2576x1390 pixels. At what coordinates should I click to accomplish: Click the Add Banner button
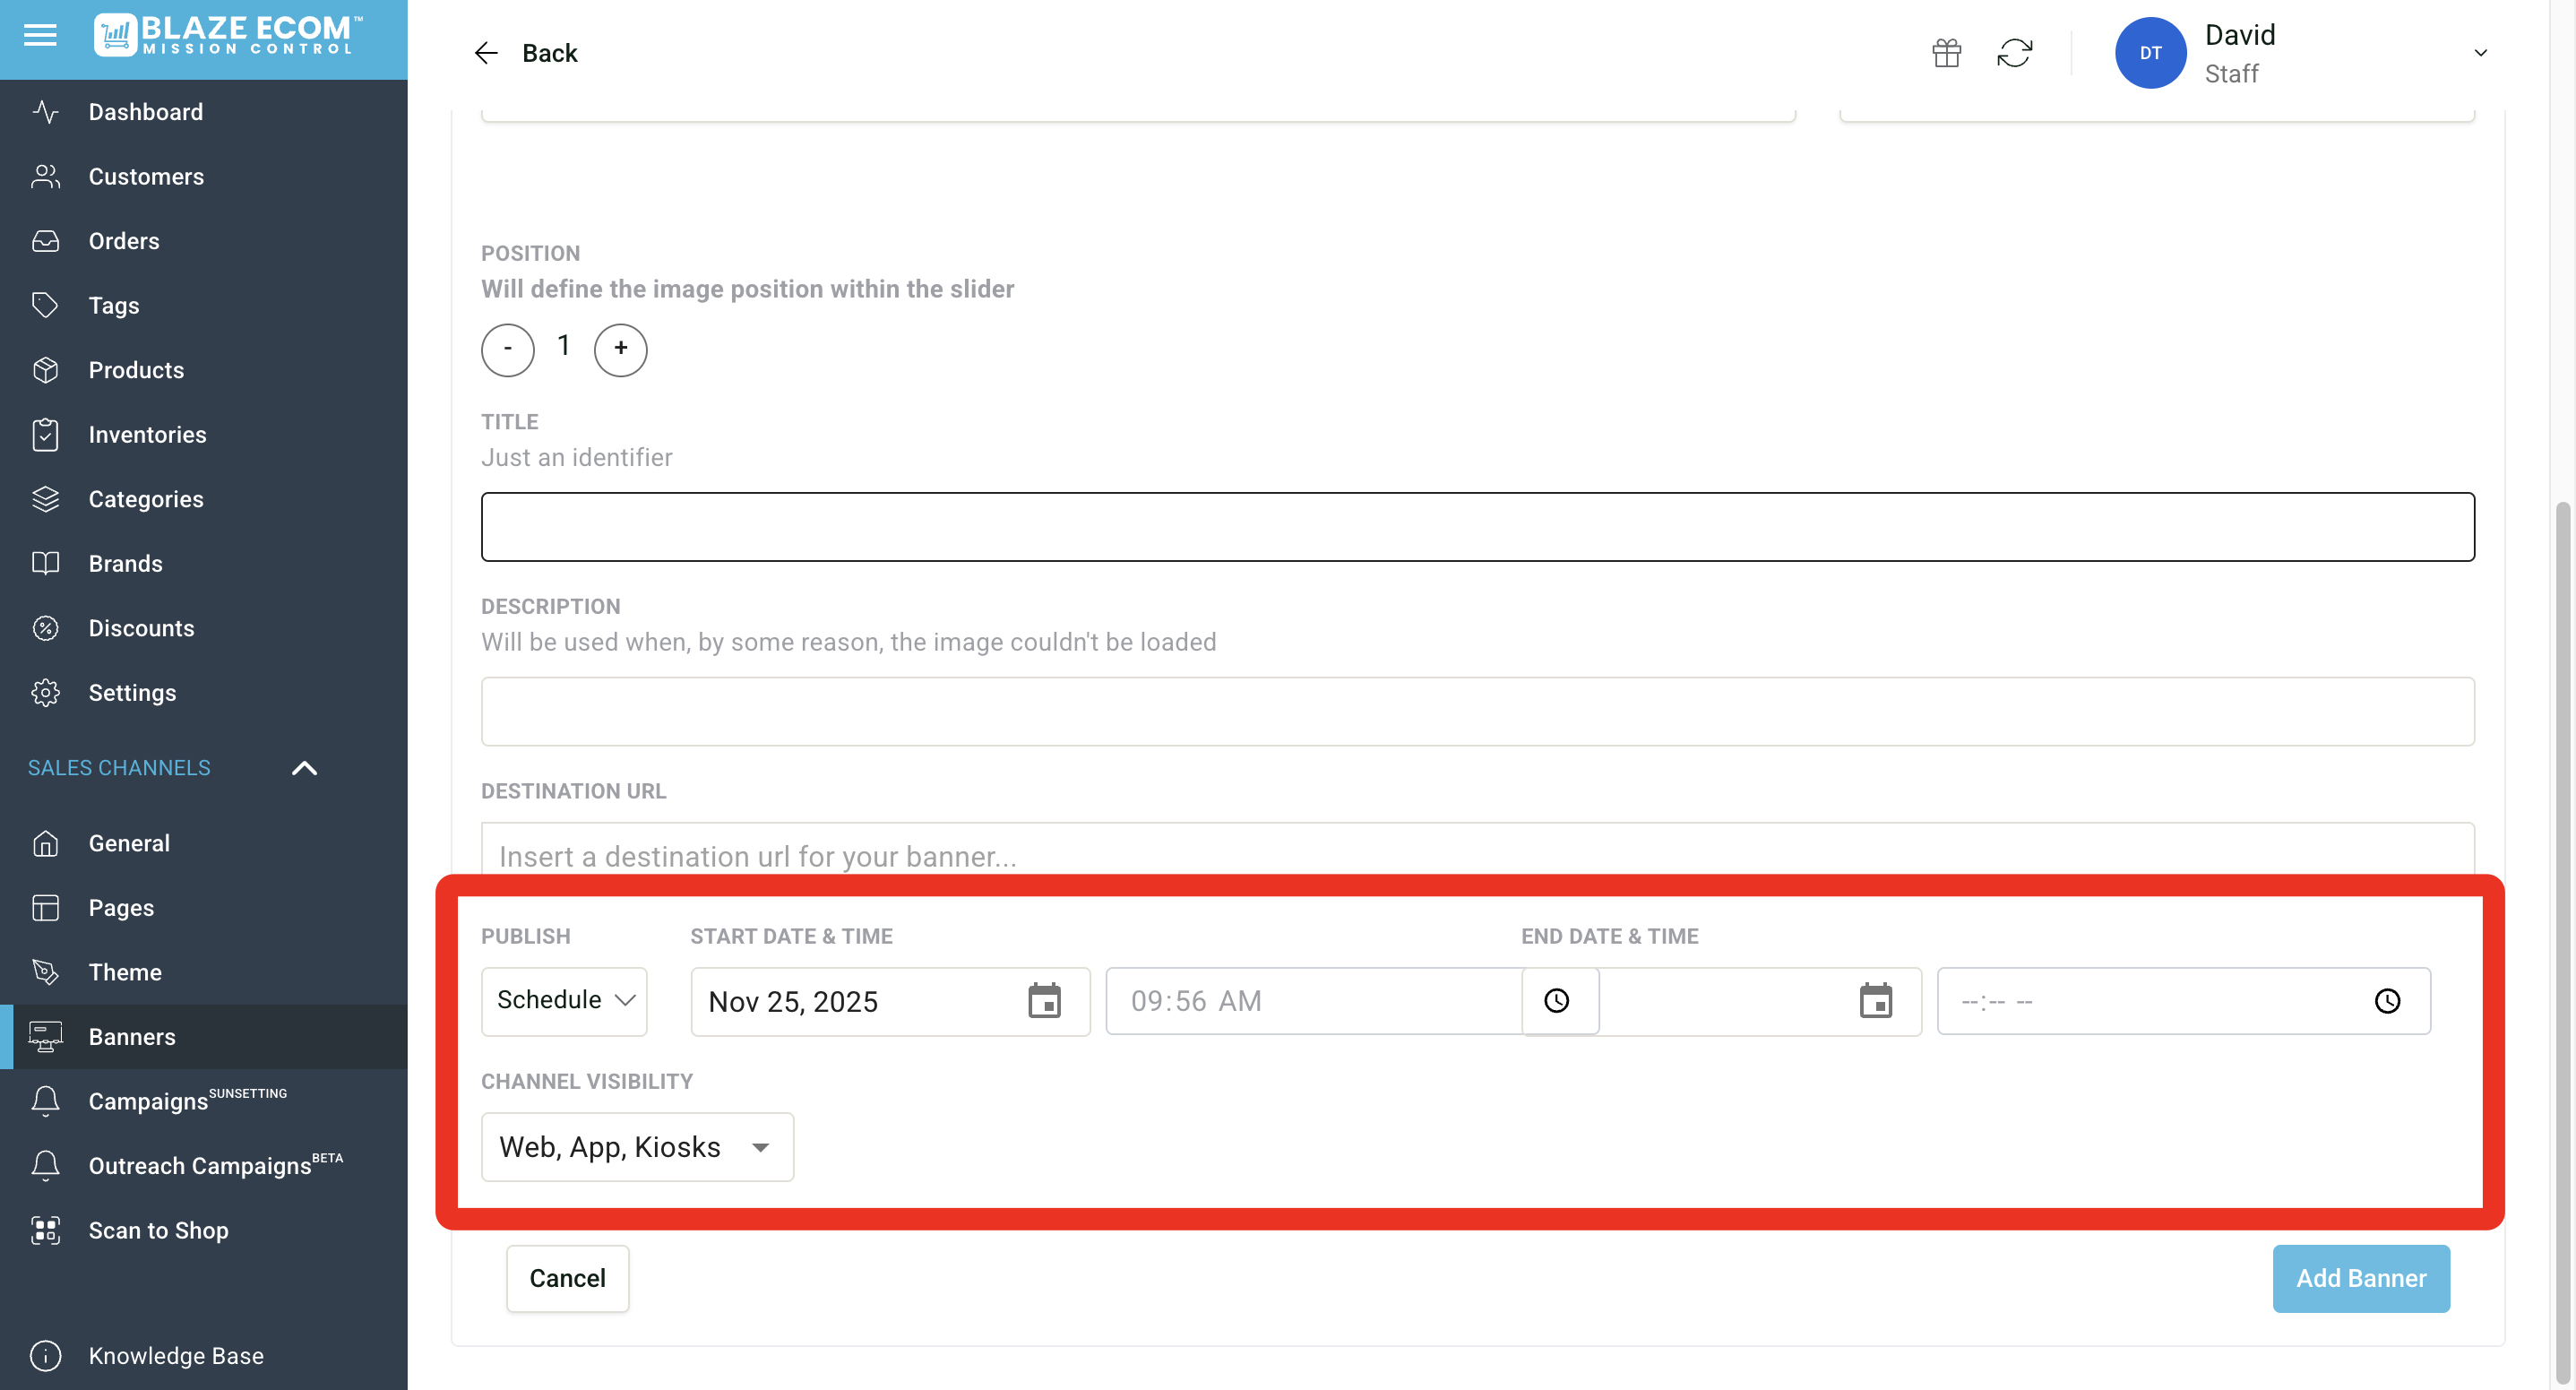pyautogui.click(x=2360, y=1278)
